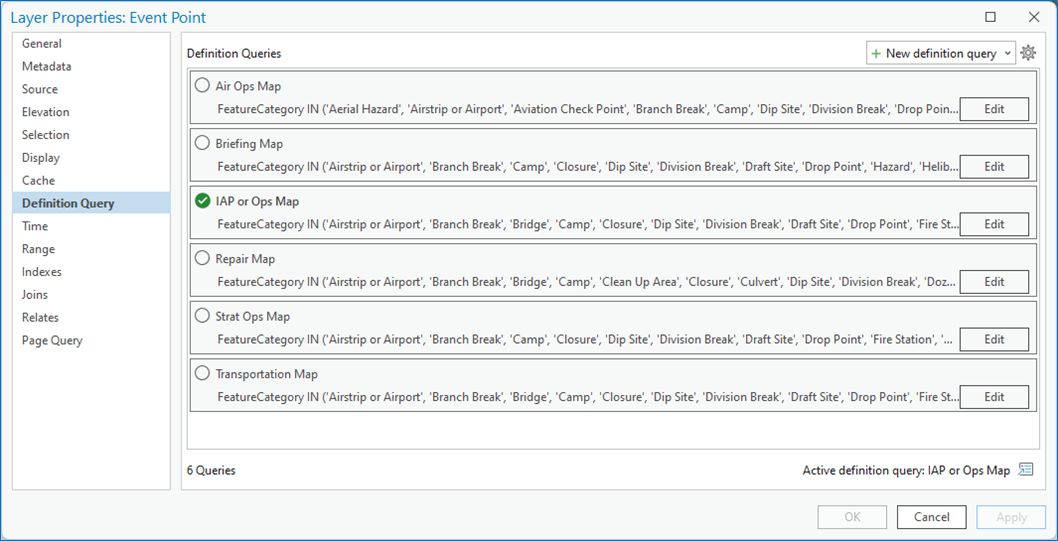Expand the New definition query dropdown arrow
Viewport: 1058px width, 541px height.
coord(1007,53)
